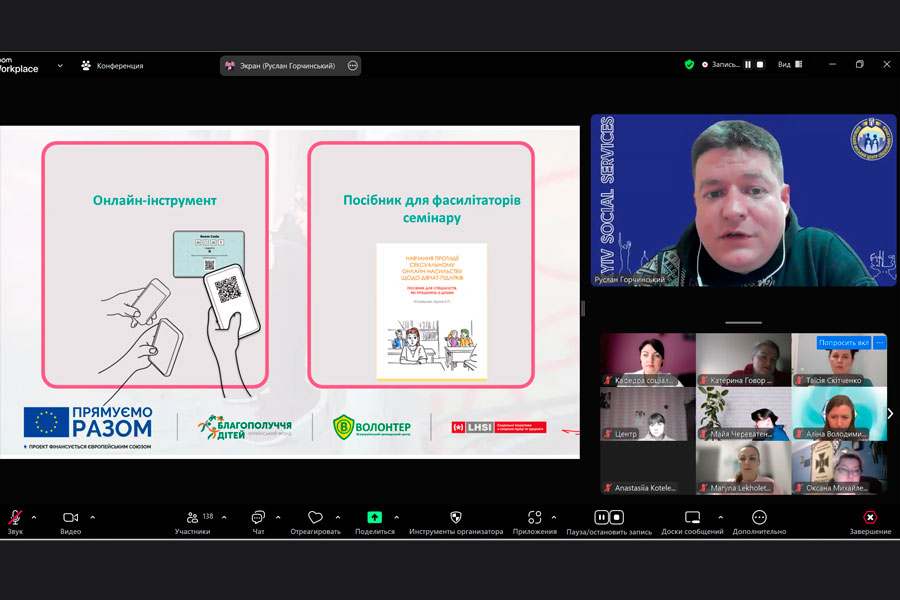Image resolution: width=900 pixels, height=600 pixels.
Task: Open Доски сообщений whiteboards icon
Action: (x=692, y=518)
